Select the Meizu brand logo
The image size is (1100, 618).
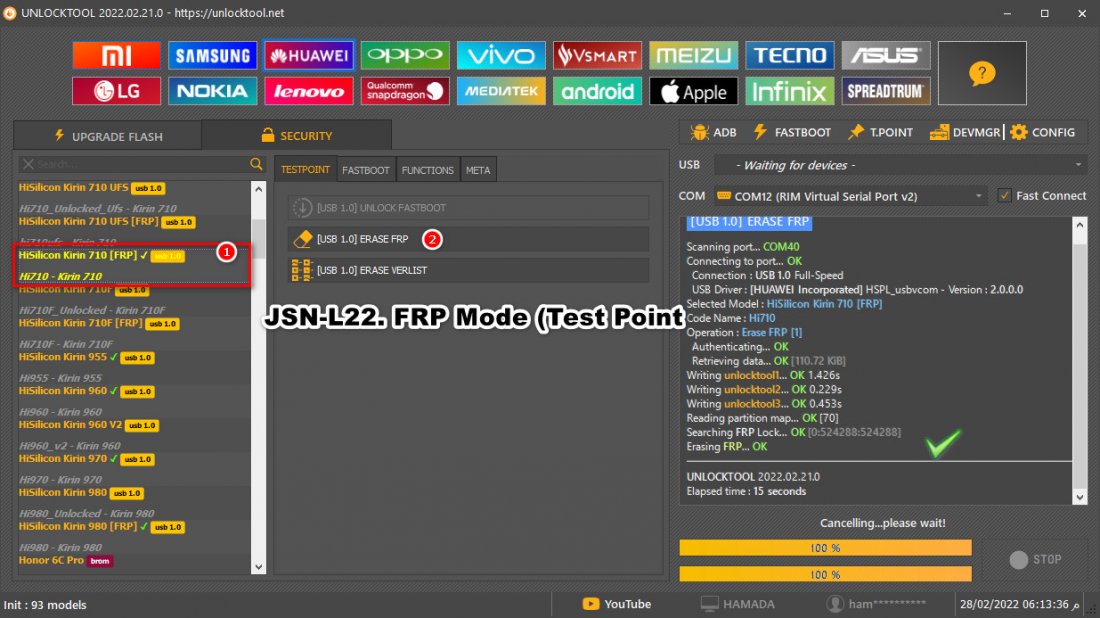pos(693,55)
